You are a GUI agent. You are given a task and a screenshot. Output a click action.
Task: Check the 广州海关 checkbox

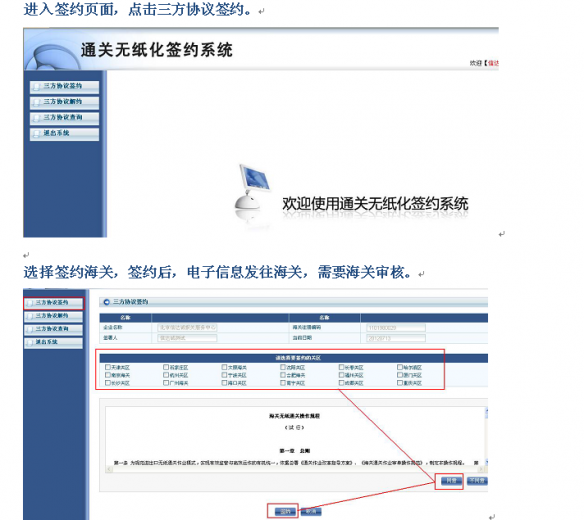coord(166,383)
